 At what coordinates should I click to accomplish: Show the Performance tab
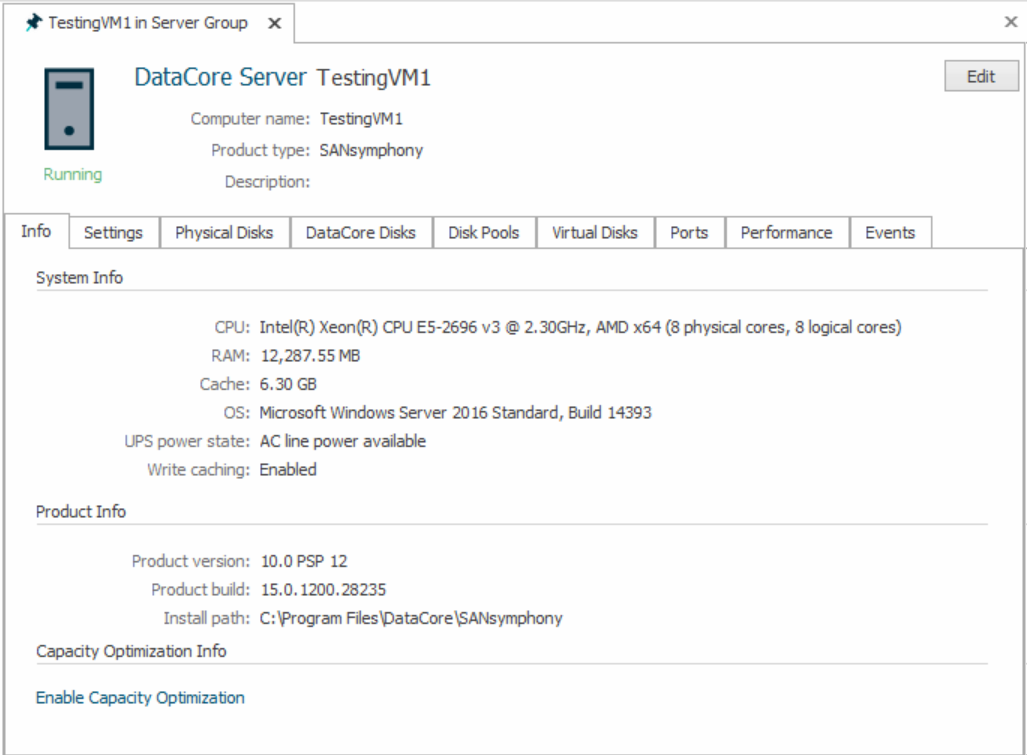pyautogui.click(x=786, y=233)
